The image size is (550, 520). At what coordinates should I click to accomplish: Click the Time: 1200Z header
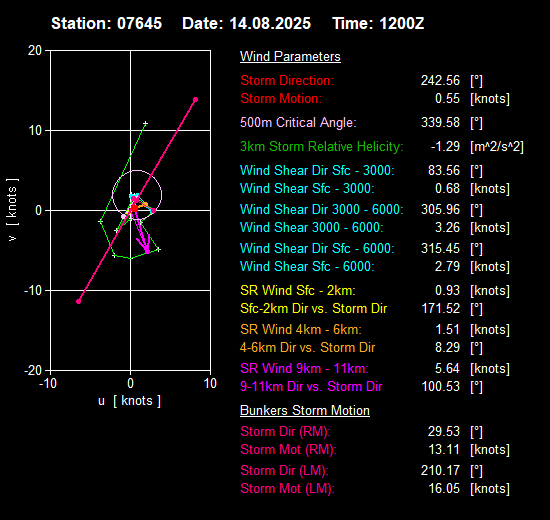(x=378, y=24)
